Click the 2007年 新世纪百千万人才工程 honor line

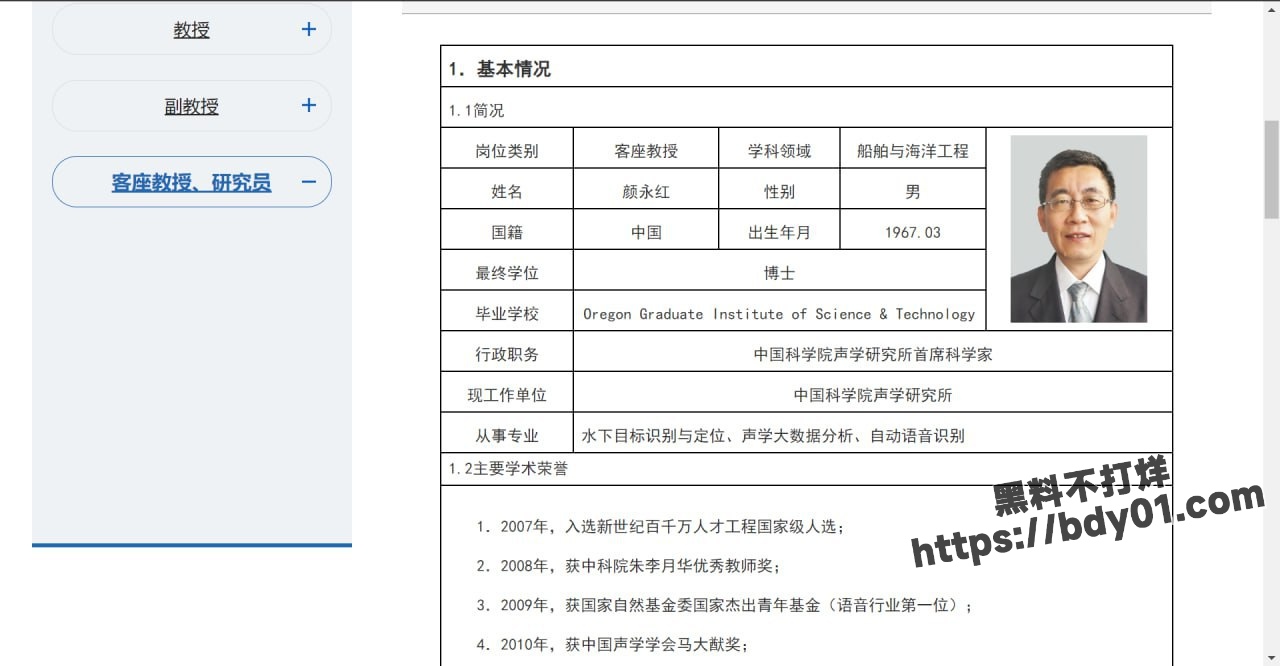tap(661, 526)
